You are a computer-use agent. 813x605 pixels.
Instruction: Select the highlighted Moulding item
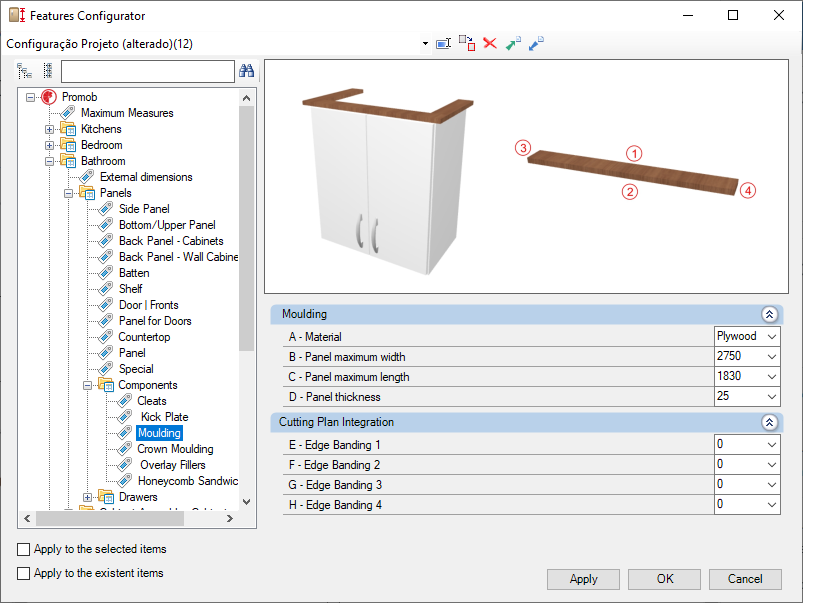(159, 433)
